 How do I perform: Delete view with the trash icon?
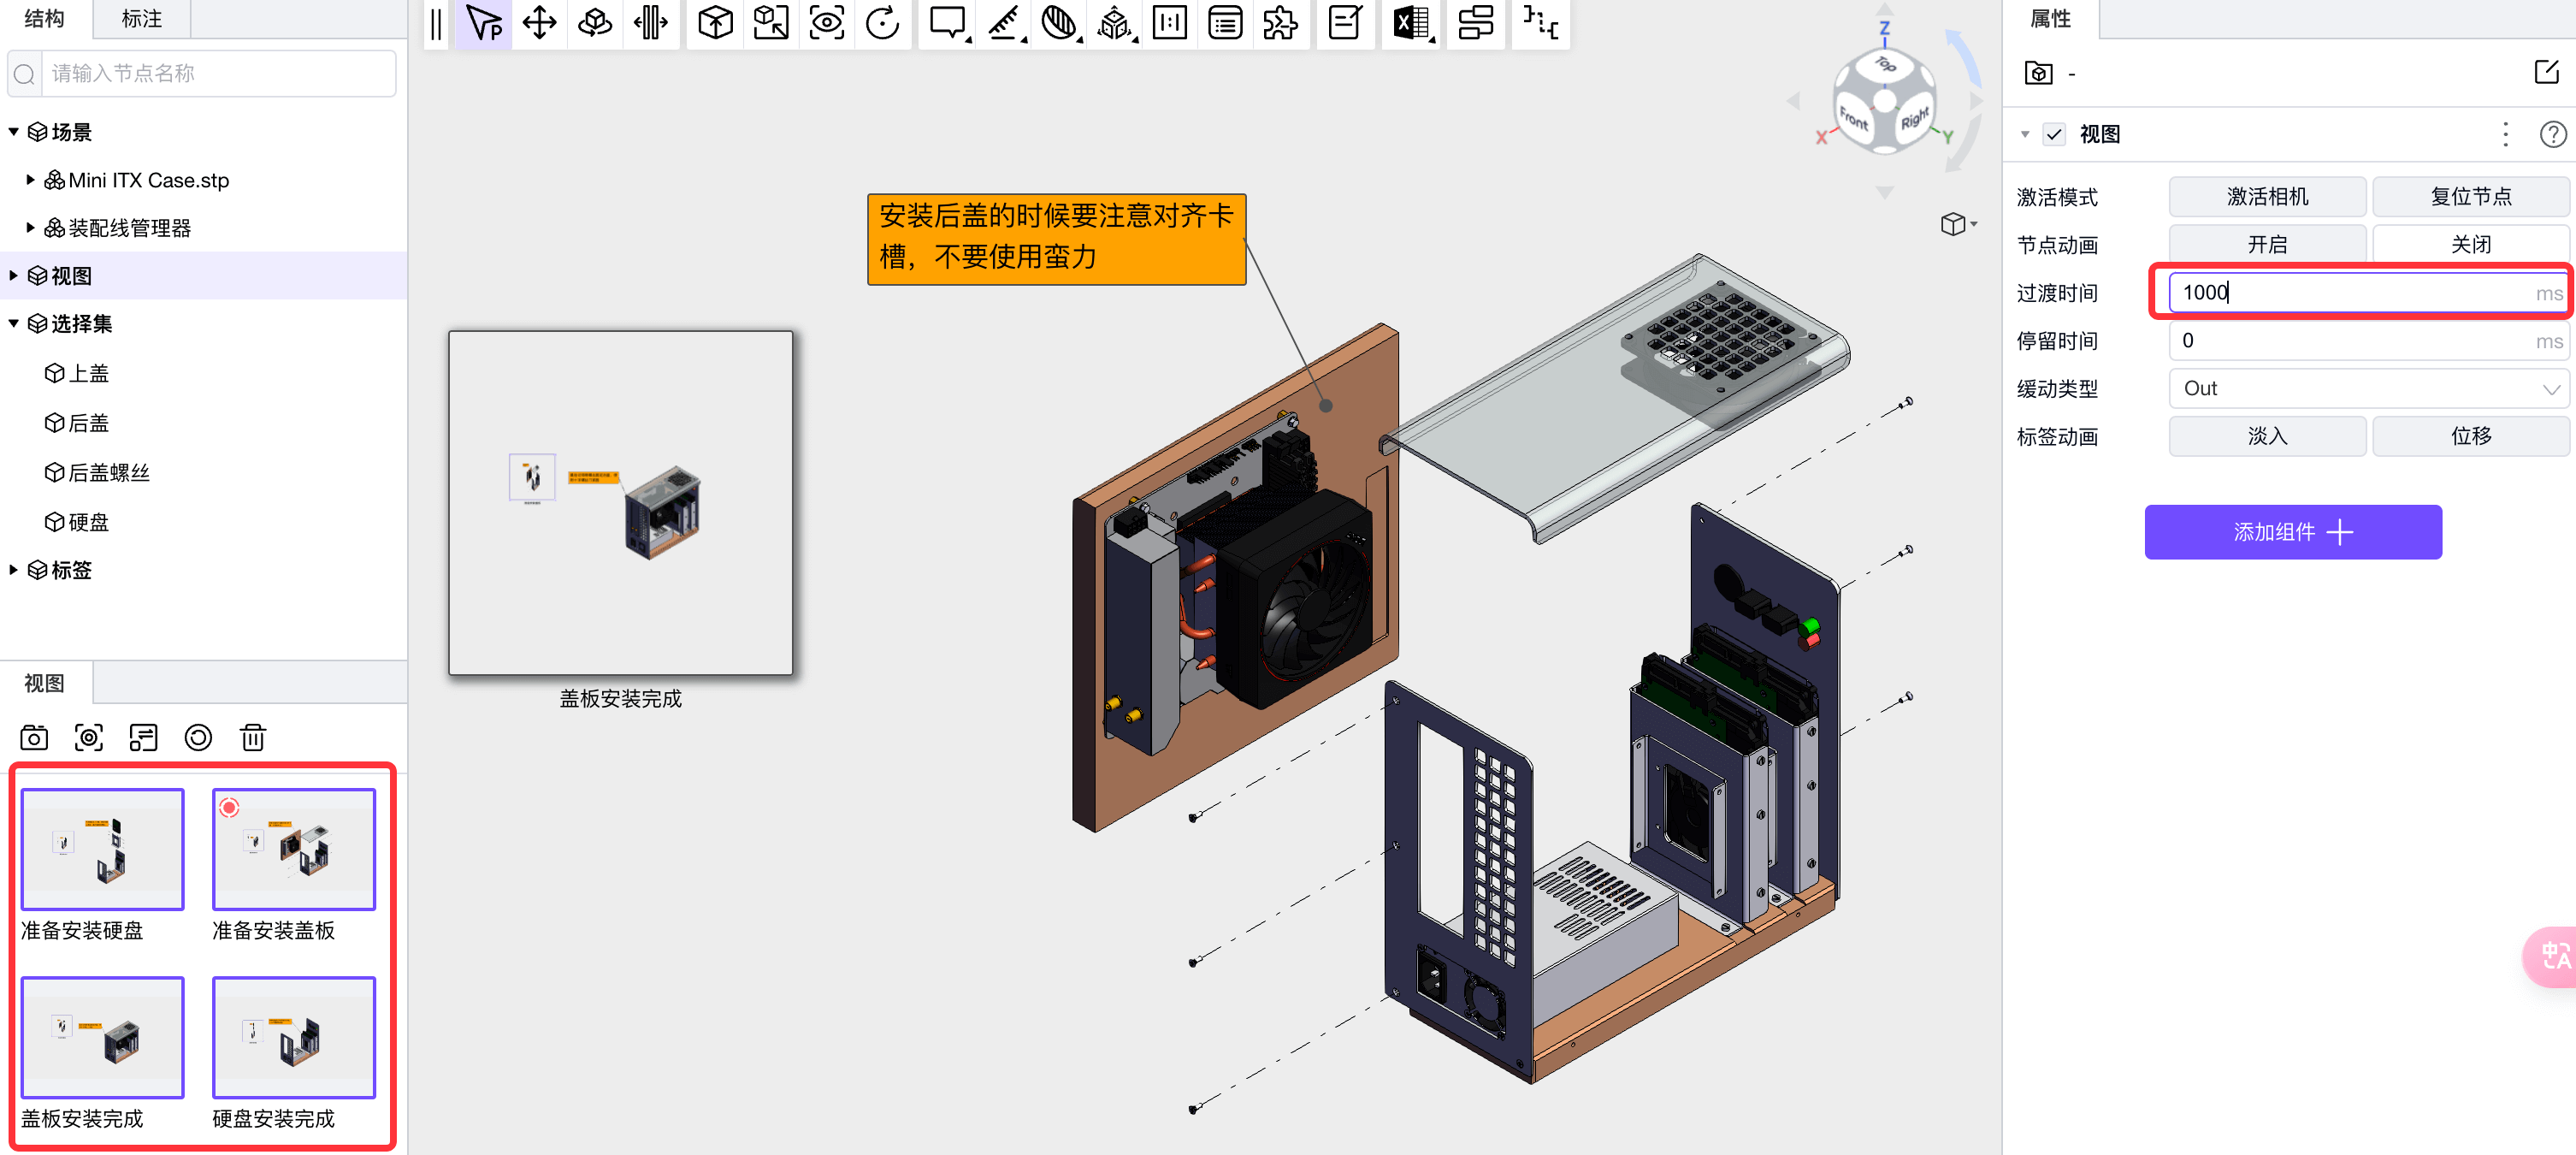(x=253, y=737)
